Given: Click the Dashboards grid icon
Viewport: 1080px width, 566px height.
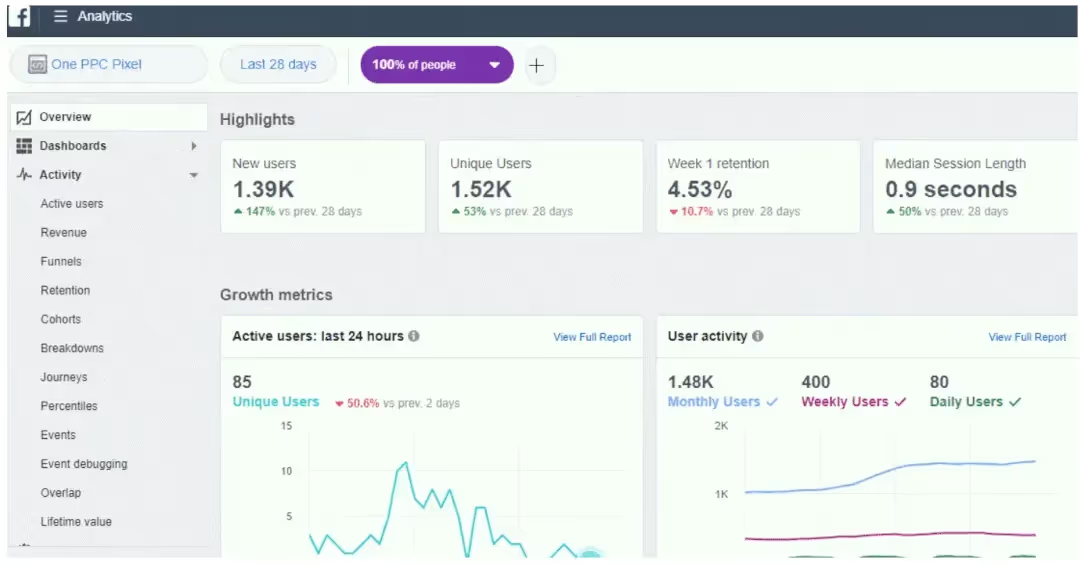Looking at the screenshot, I should tap(25, 146).
